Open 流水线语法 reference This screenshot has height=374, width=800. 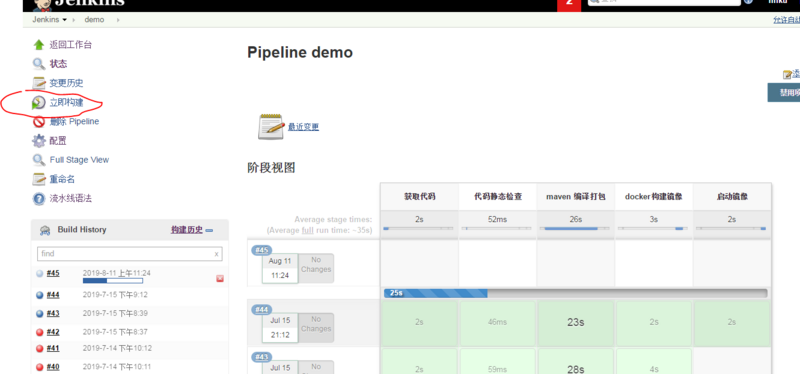coord(71,198)
